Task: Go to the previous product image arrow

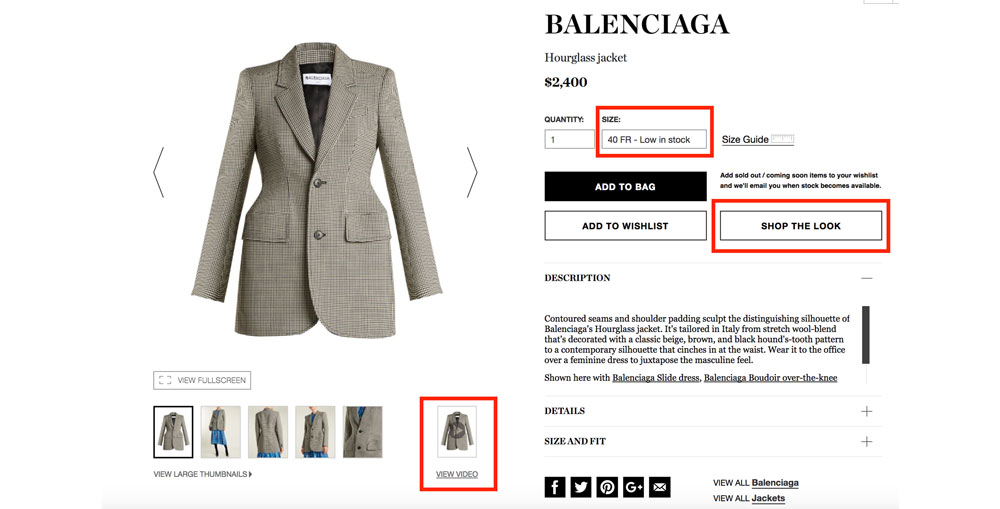Action: click(x=159, y=172)
